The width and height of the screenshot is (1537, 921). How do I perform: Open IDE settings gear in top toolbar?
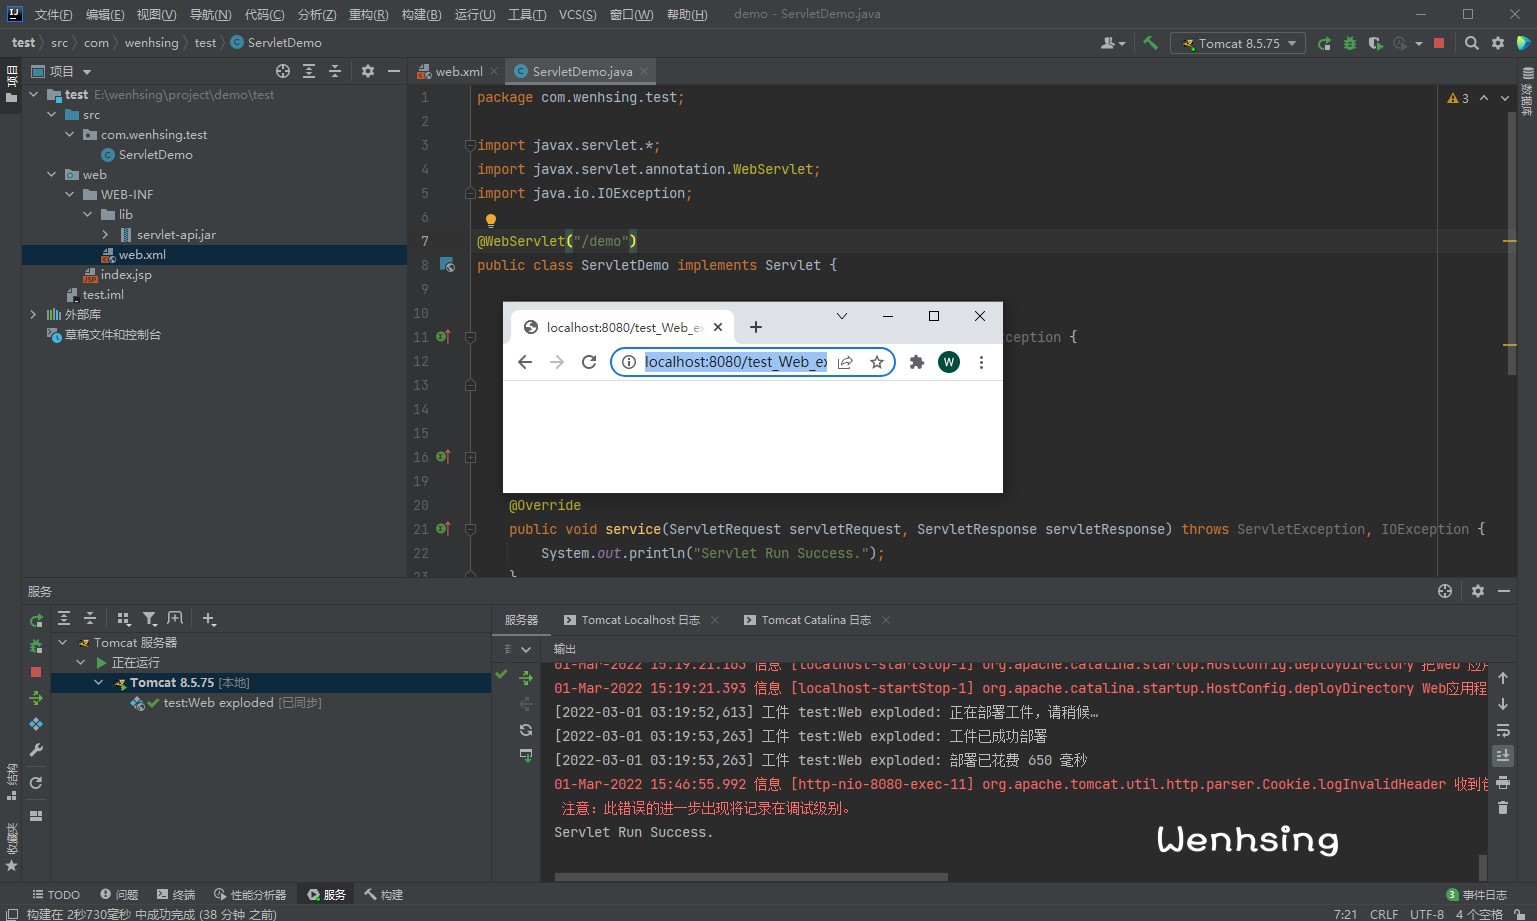pos(1497,43)
